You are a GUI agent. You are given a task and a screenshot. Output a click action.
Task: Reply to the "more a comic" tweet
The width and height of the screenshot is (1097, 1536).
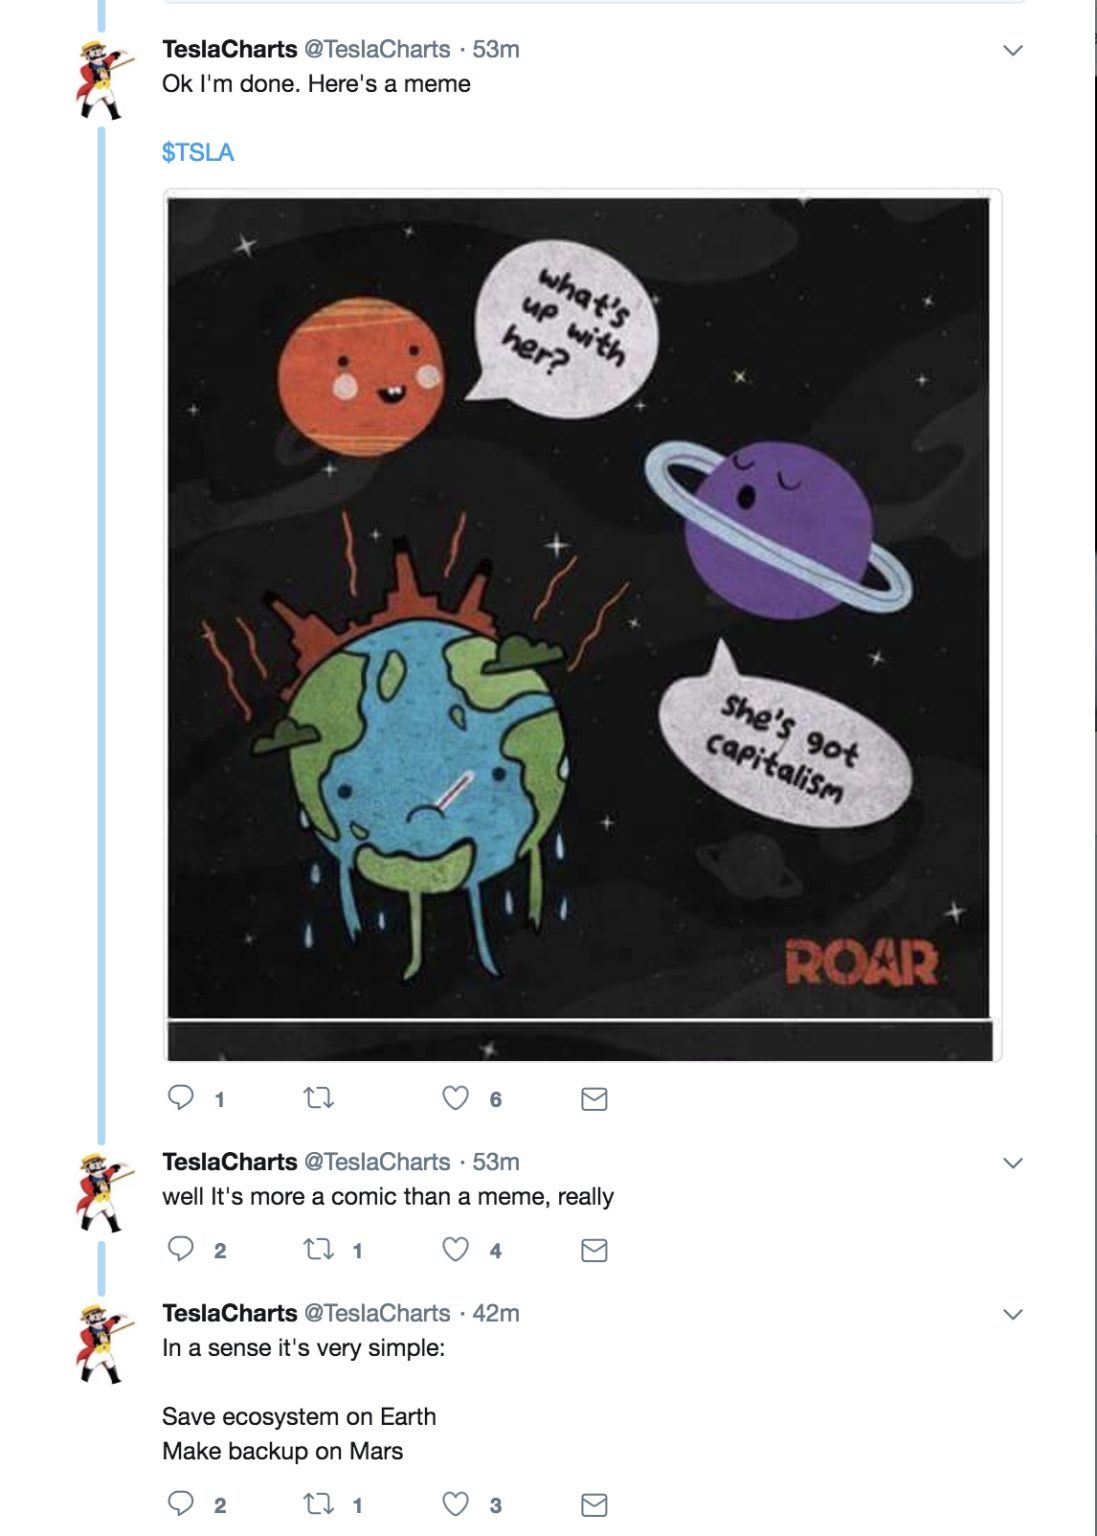(x=181, y=1249)
